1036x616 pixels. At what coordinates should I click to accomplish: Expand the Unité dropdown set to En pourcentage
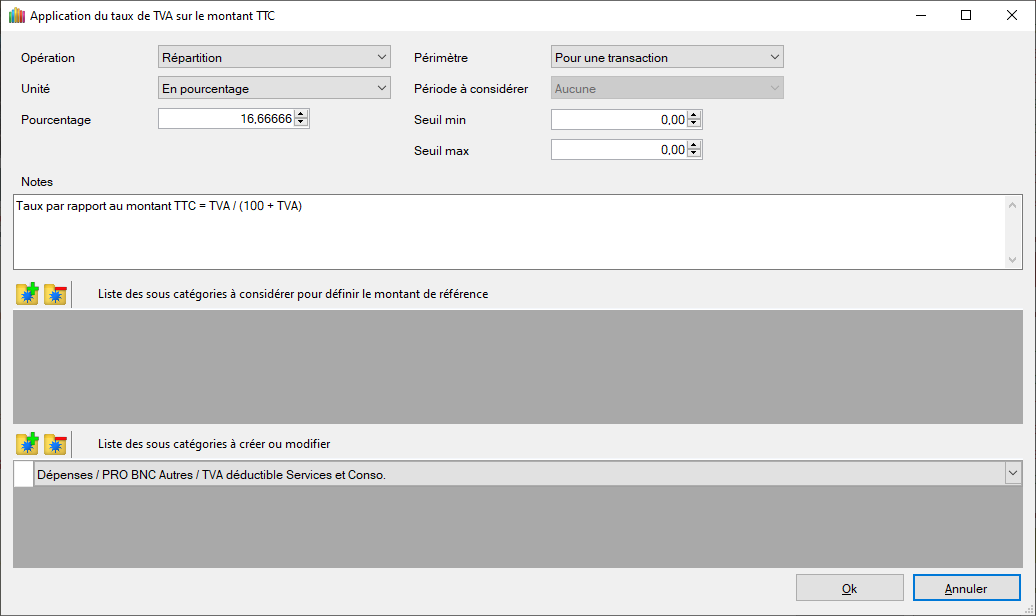click(274, 89)
